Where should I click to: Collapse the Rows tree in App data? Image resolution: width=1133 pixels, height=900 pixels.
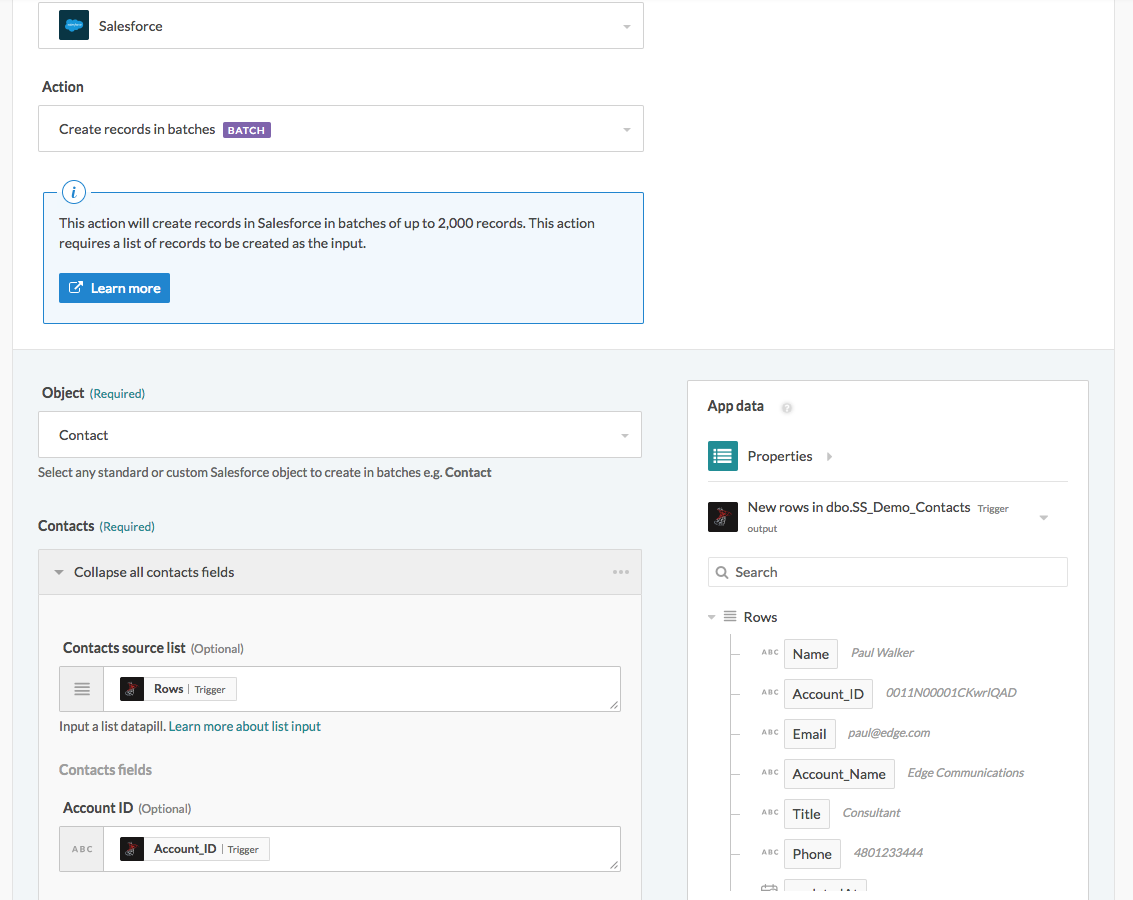(x=712, y=617)
